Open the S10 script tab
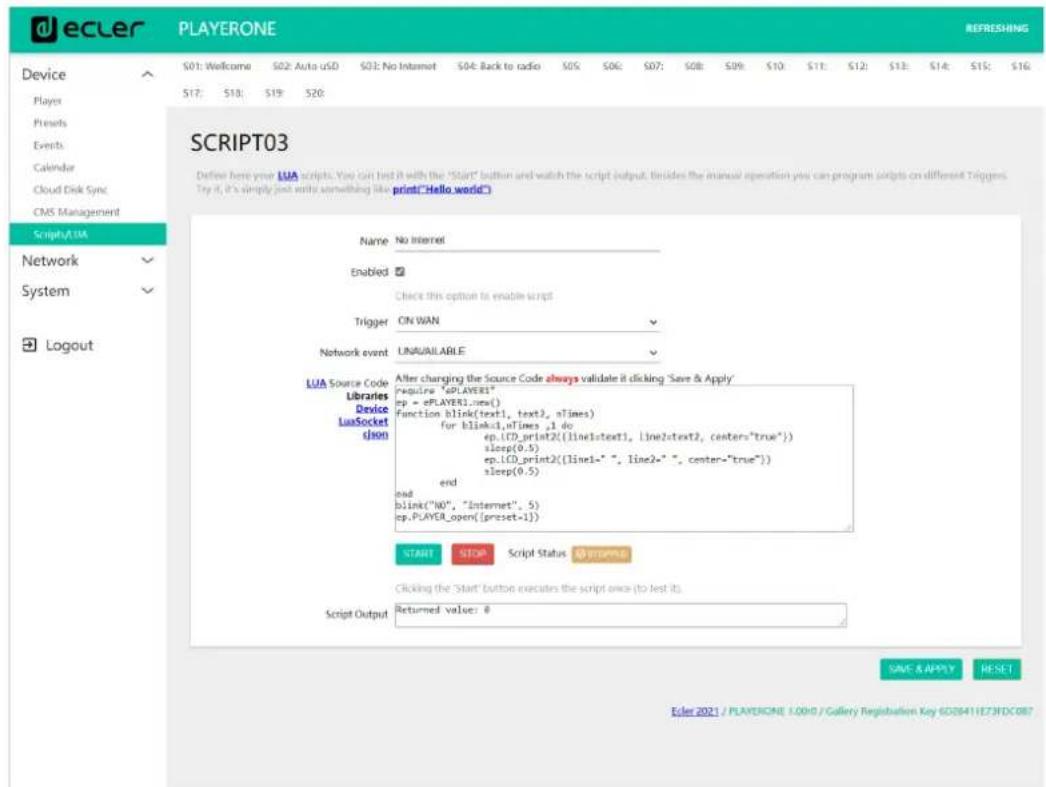The image size is (1046, 787). (x=775, y=66)
